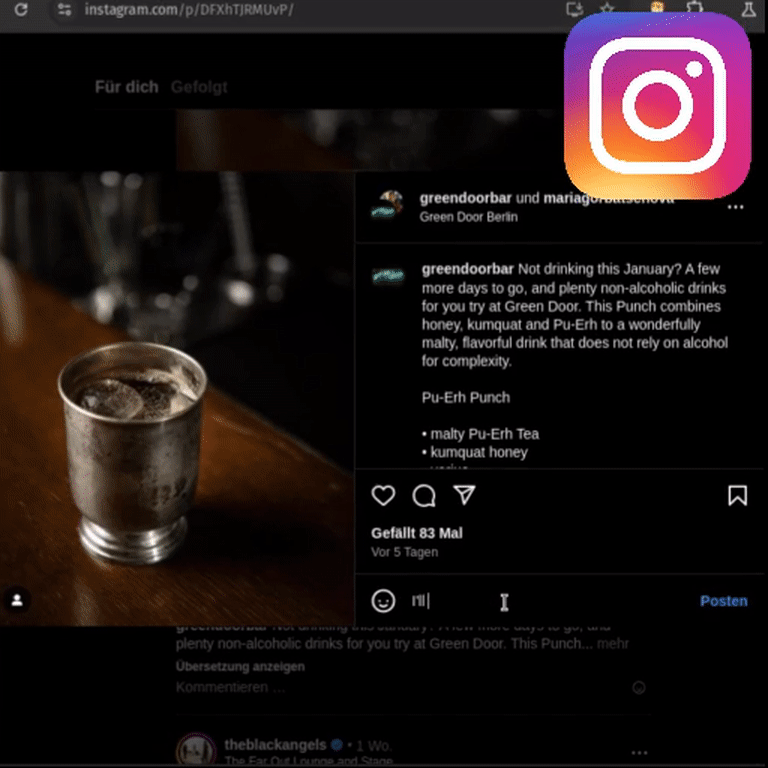Open theblackangels username link
This screenshot has width=768, height=768.
click(275, 745)
